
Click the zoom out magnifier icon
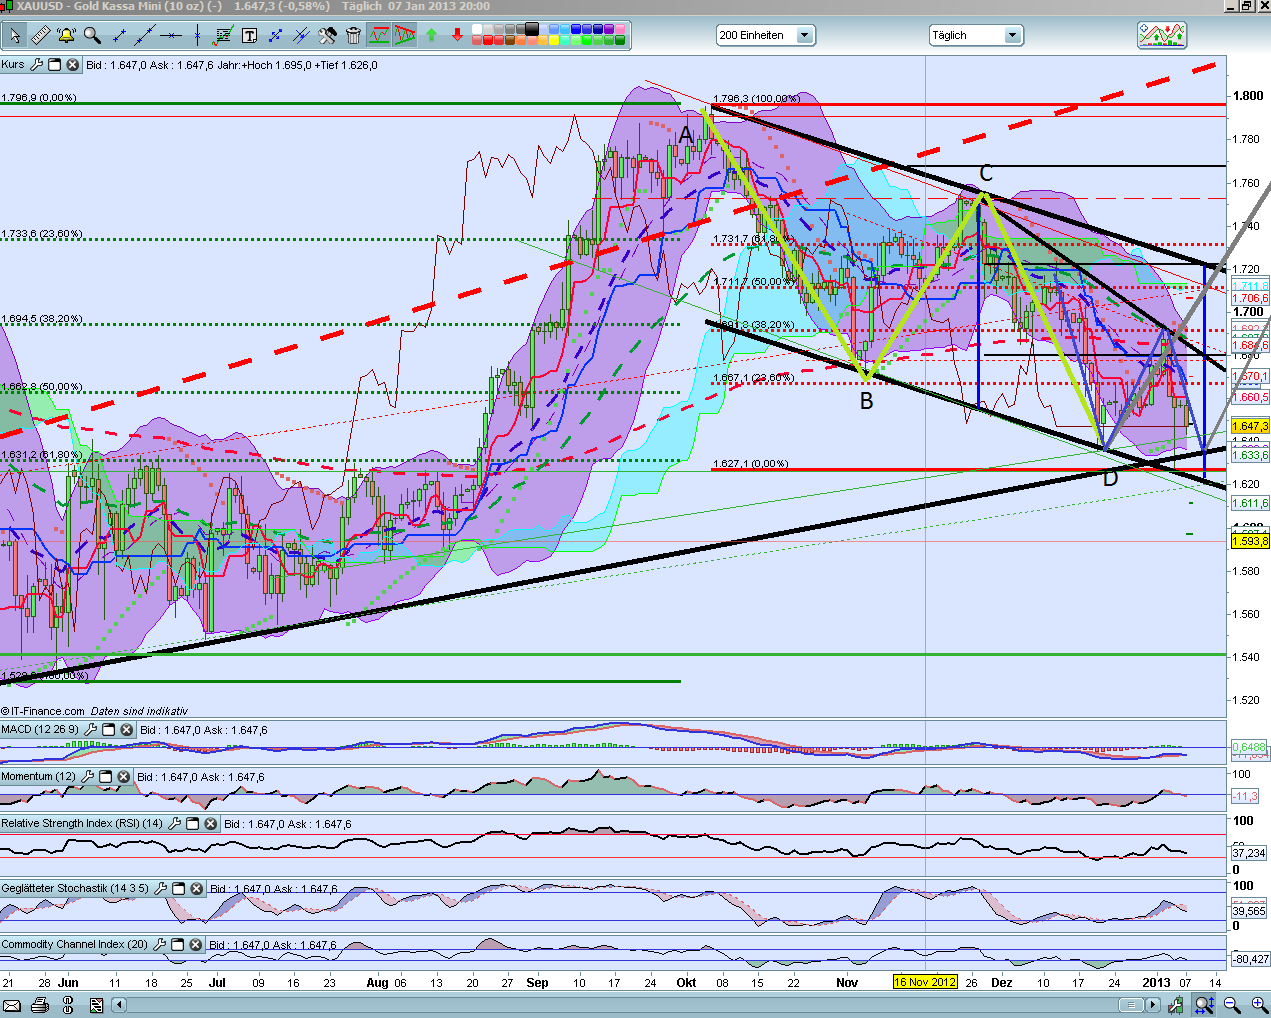(1232, 1005)
